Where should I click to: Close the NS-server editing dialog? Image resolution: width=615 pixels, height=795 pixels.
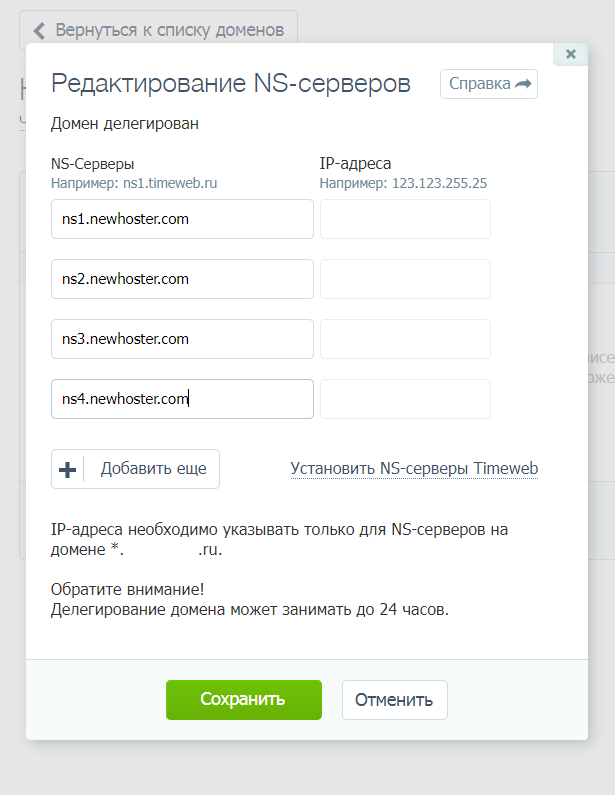(x=570, y=54)
